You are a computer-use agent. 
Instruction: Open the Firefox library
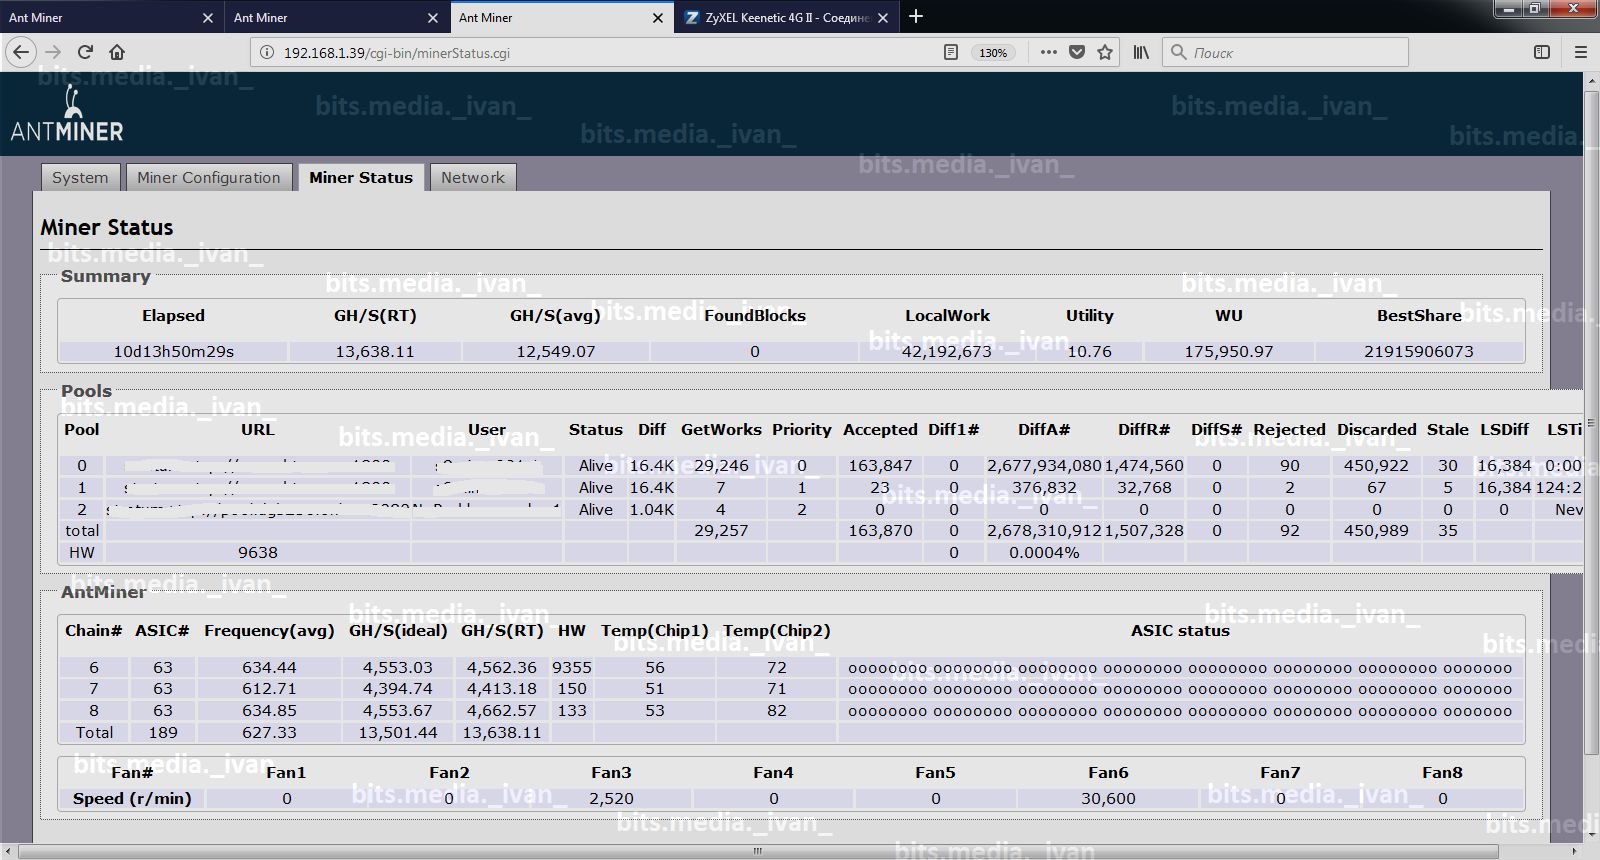pyautogui.click(x=1141, y=52)
